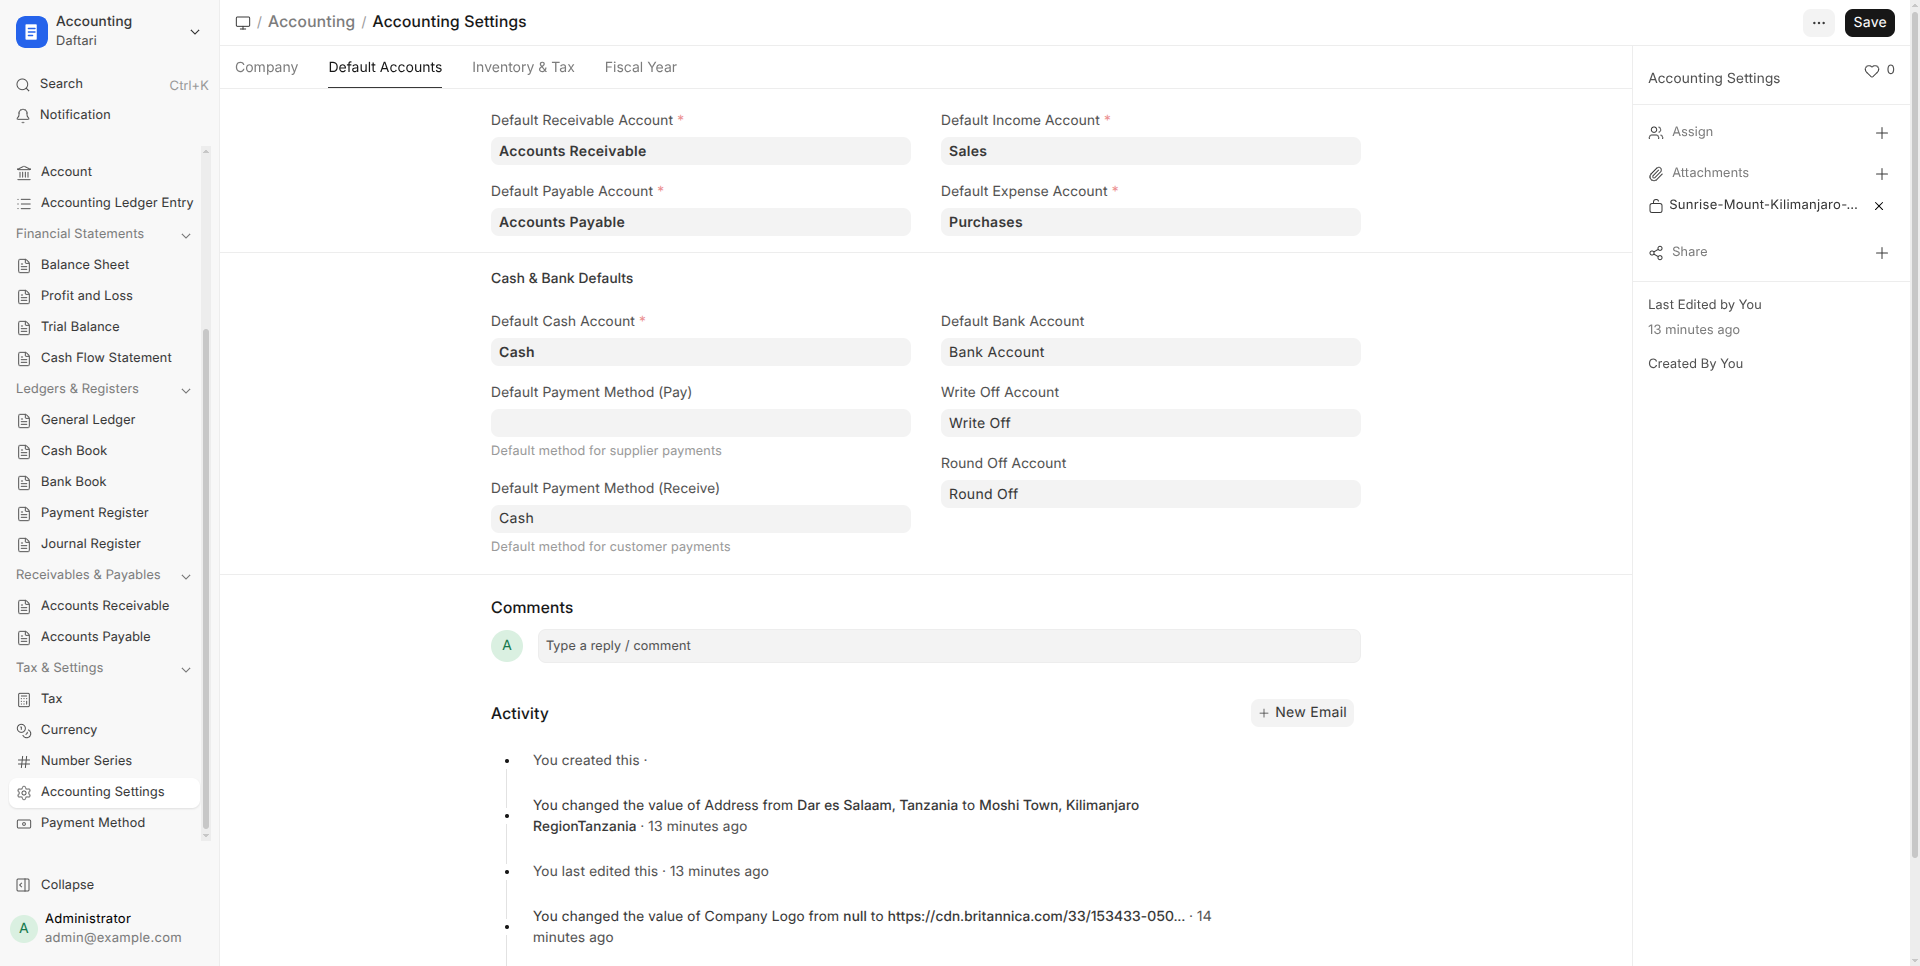This screenshot has height=966, width=1920.
Task: Open the General Ledger icon
Action: click(24, 421)
